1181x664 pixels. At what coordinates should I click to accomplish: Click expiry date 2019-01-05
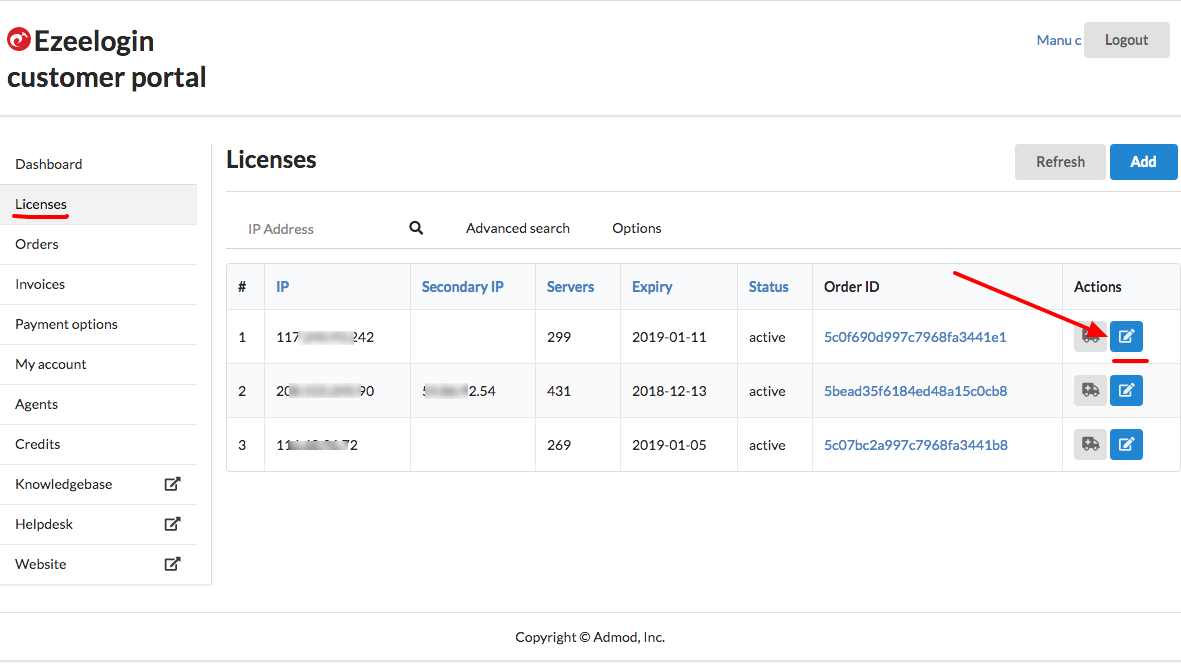pos(669,446)
